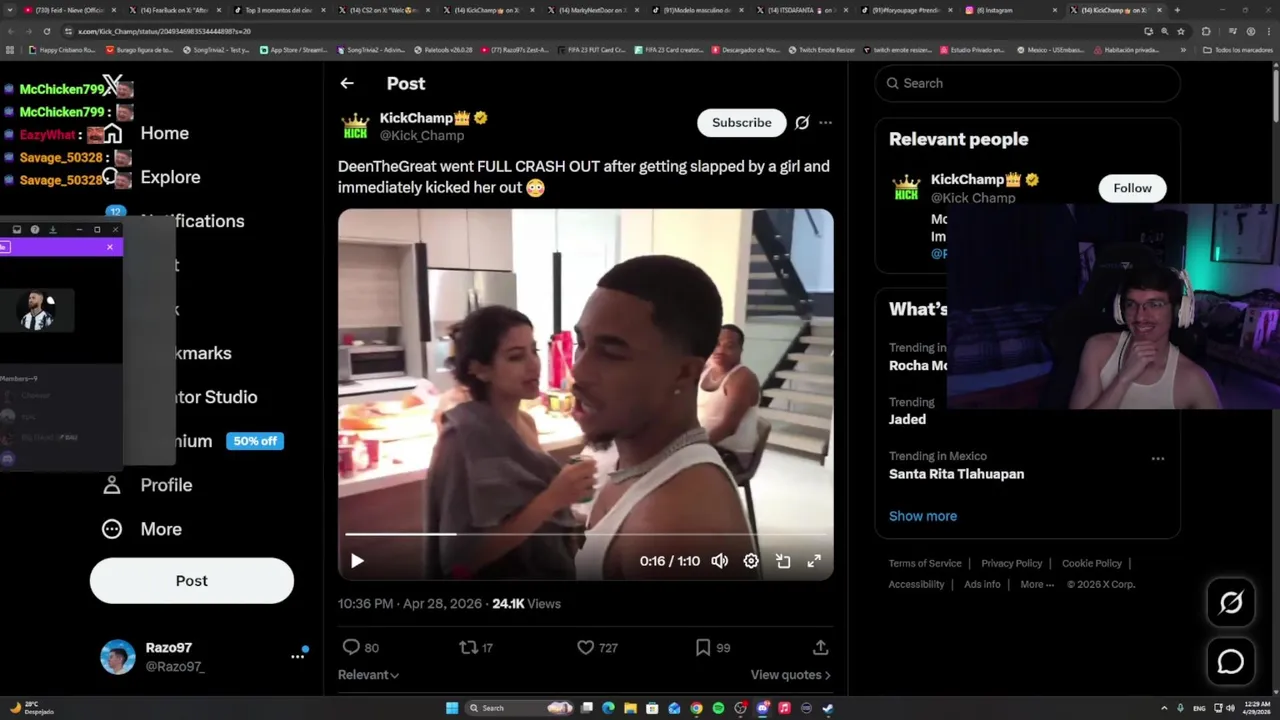Enter fullscreen for the video

point(814,561)
